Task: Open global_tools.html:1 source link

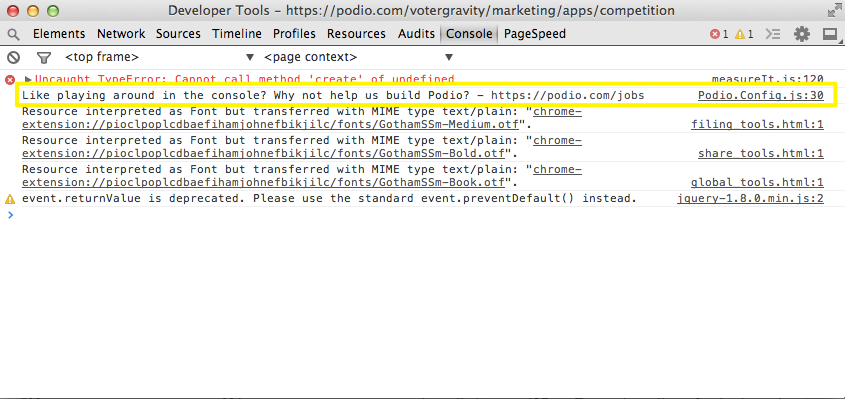Action: coord(757,182)
